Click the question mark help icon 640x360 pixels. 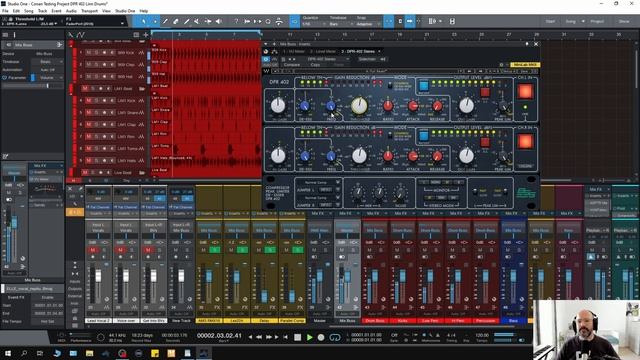[236, 21]
